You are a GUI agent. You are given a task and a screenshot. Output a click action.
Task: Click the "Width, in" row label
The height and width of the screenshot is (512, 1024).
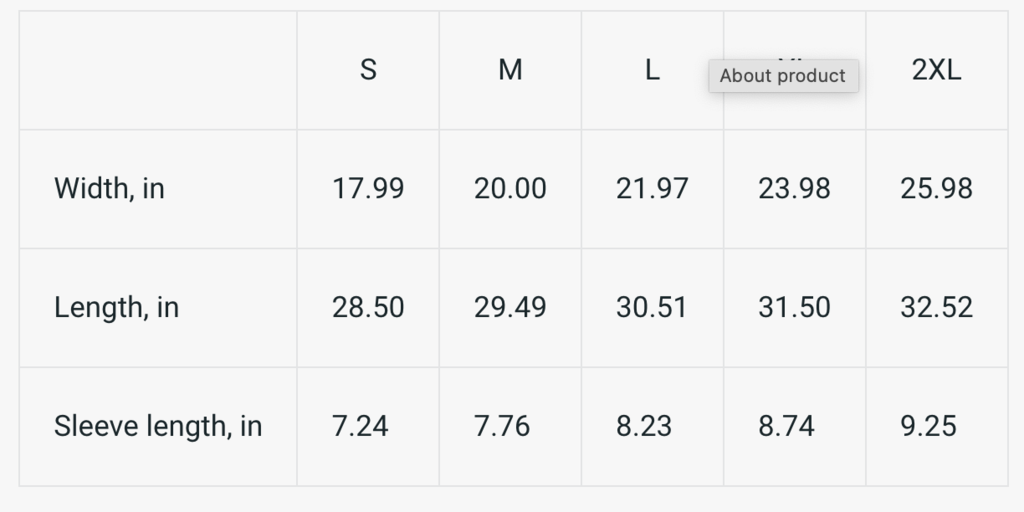pyautogui.click(x=109, y=188)
